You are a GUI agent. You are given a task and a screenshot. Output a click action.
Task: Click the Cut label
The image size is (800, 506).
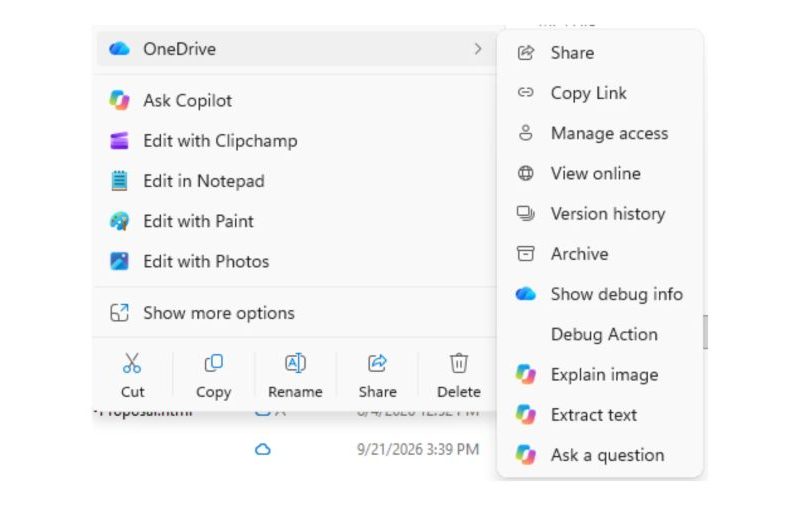(x=133, y=392)
